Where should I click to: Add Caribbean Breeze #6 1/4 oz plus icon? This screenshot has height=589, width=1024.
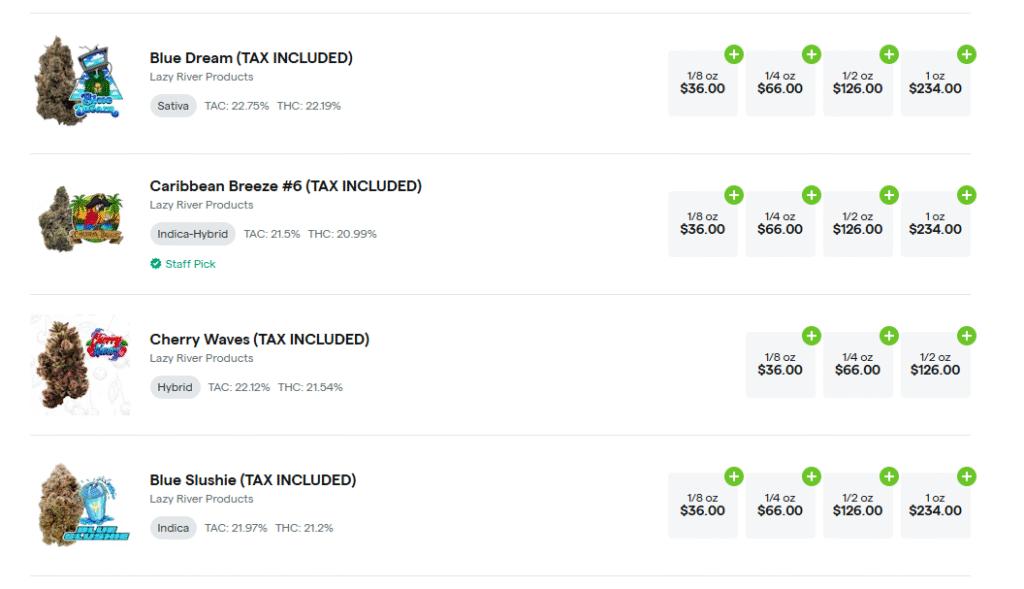coord(811,195)
